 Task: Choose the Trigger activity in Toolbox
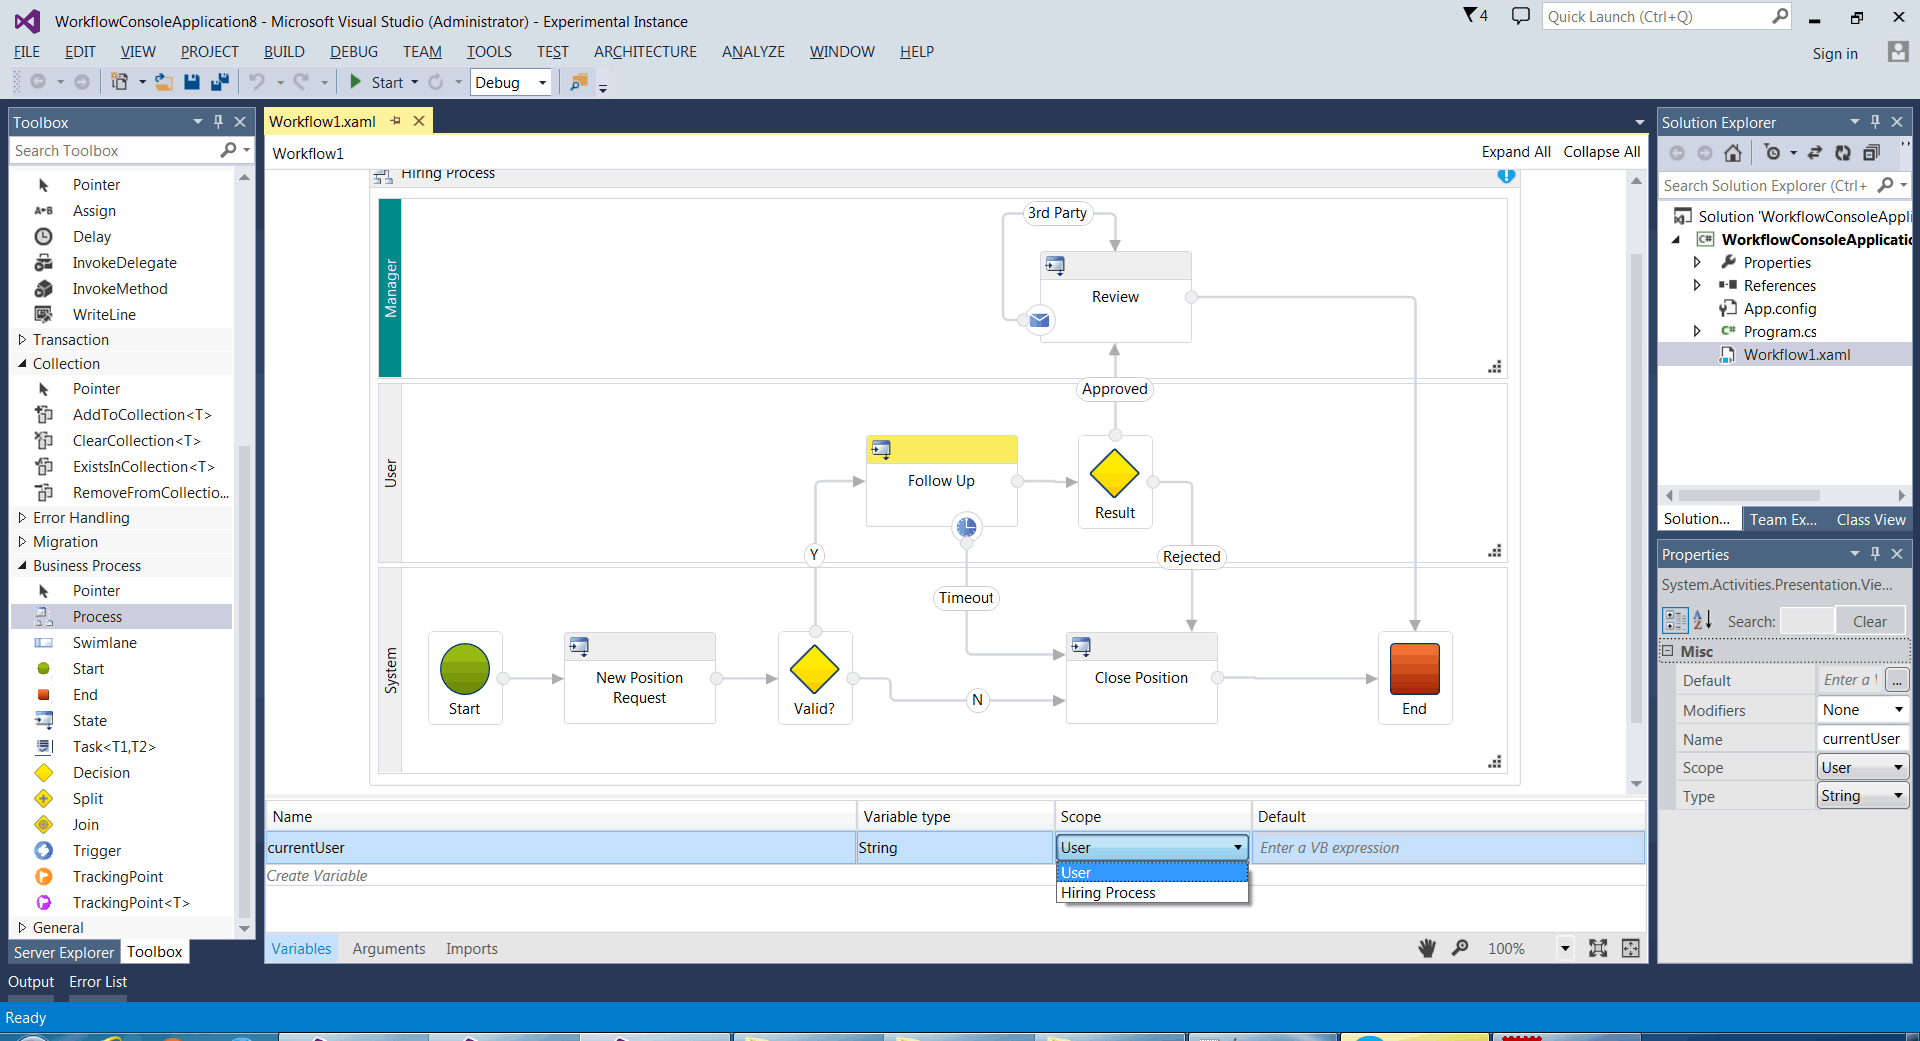[96, 851]
